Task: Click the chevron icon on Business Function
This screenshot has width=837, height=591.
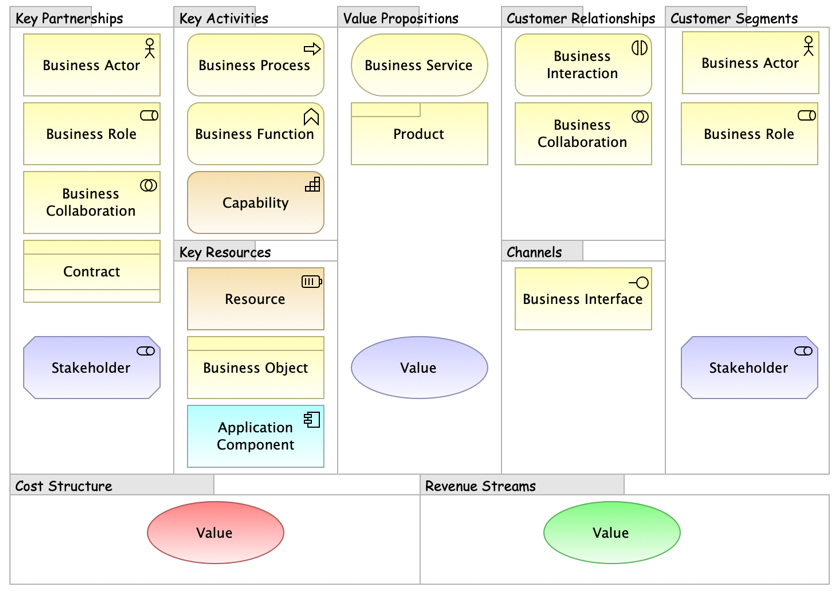Action: click(311, 117)
